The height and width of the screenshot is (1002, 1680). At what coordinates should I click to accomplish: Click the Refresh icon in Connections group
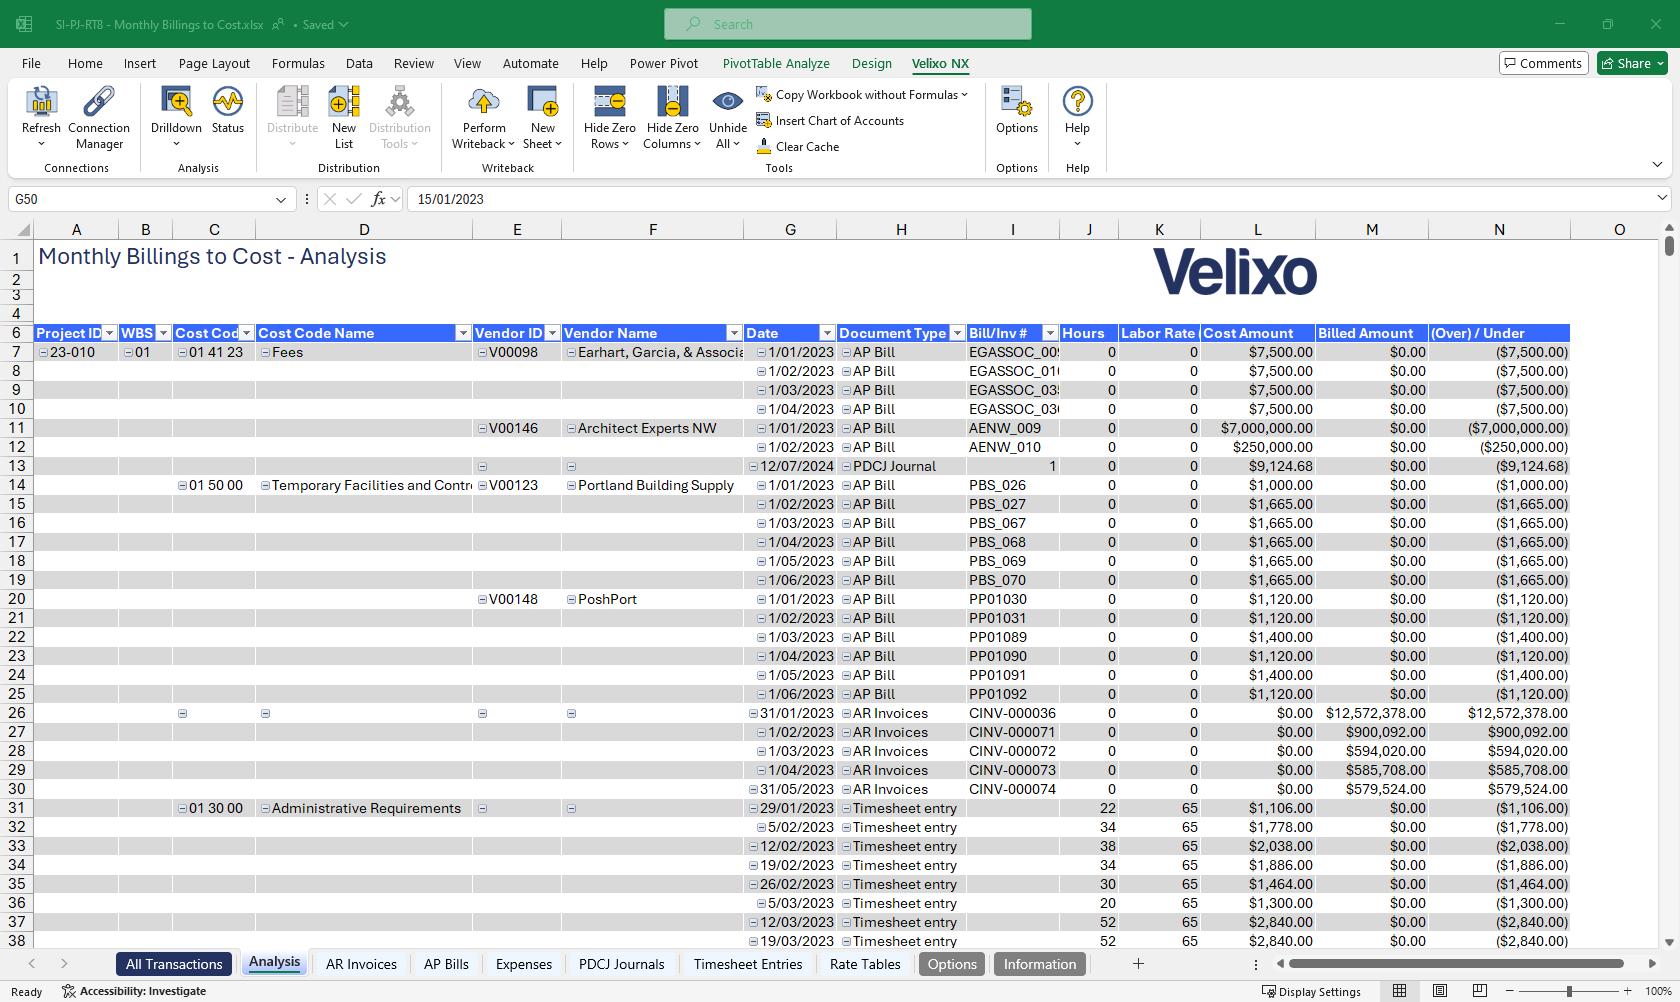[41, 102]
